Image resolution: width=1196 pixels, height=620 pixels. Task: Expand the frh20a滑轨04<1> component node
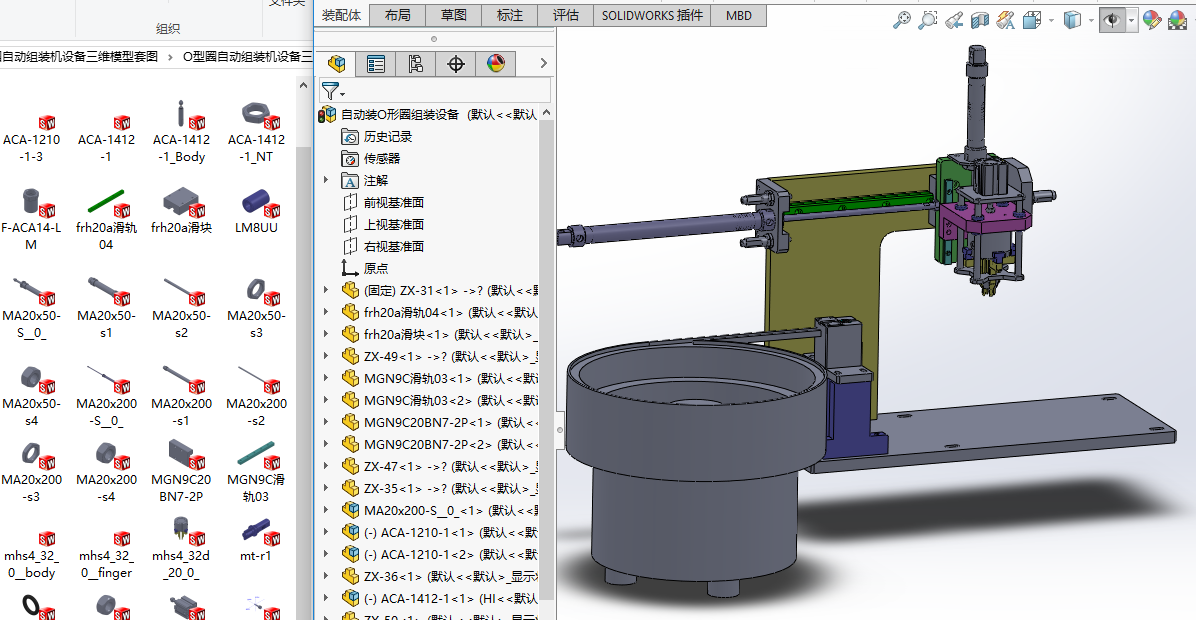(325, 312)
